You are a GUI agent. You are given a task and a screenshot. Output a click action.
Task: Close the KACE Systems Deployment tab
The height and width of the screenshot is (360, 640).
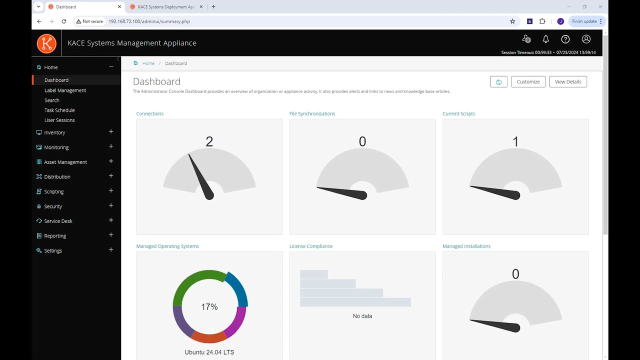click(201, 7)
